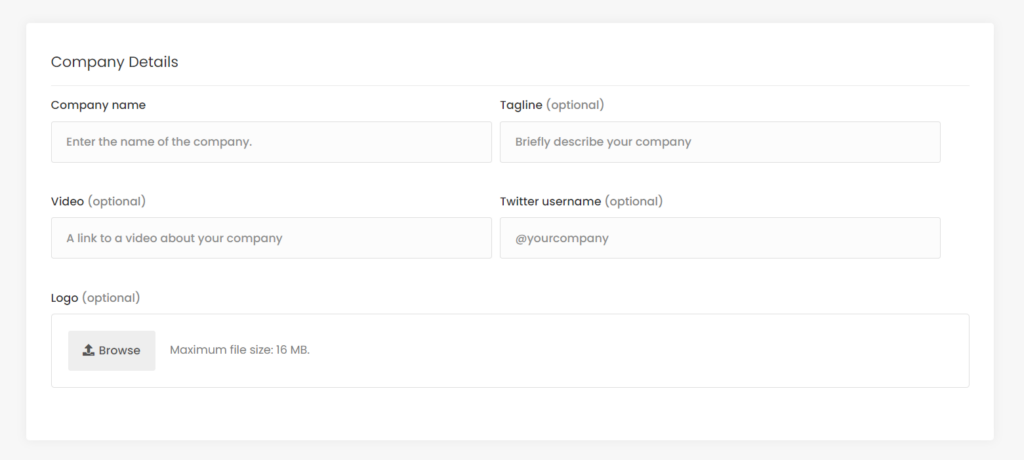Viewport: 1024px width, 460px height.
Task: Click the "Video" label text
Action: tap(67, 201)
